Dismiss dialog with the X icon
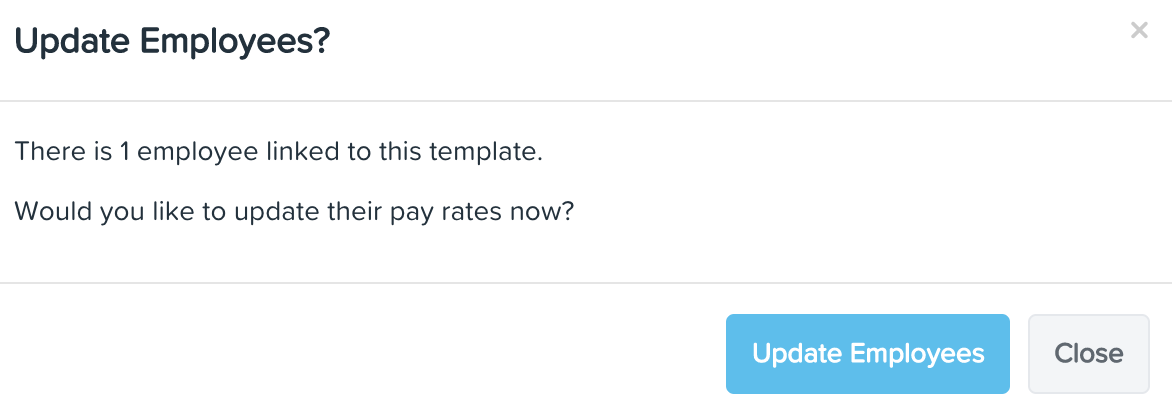 (x=1139, y=31)
